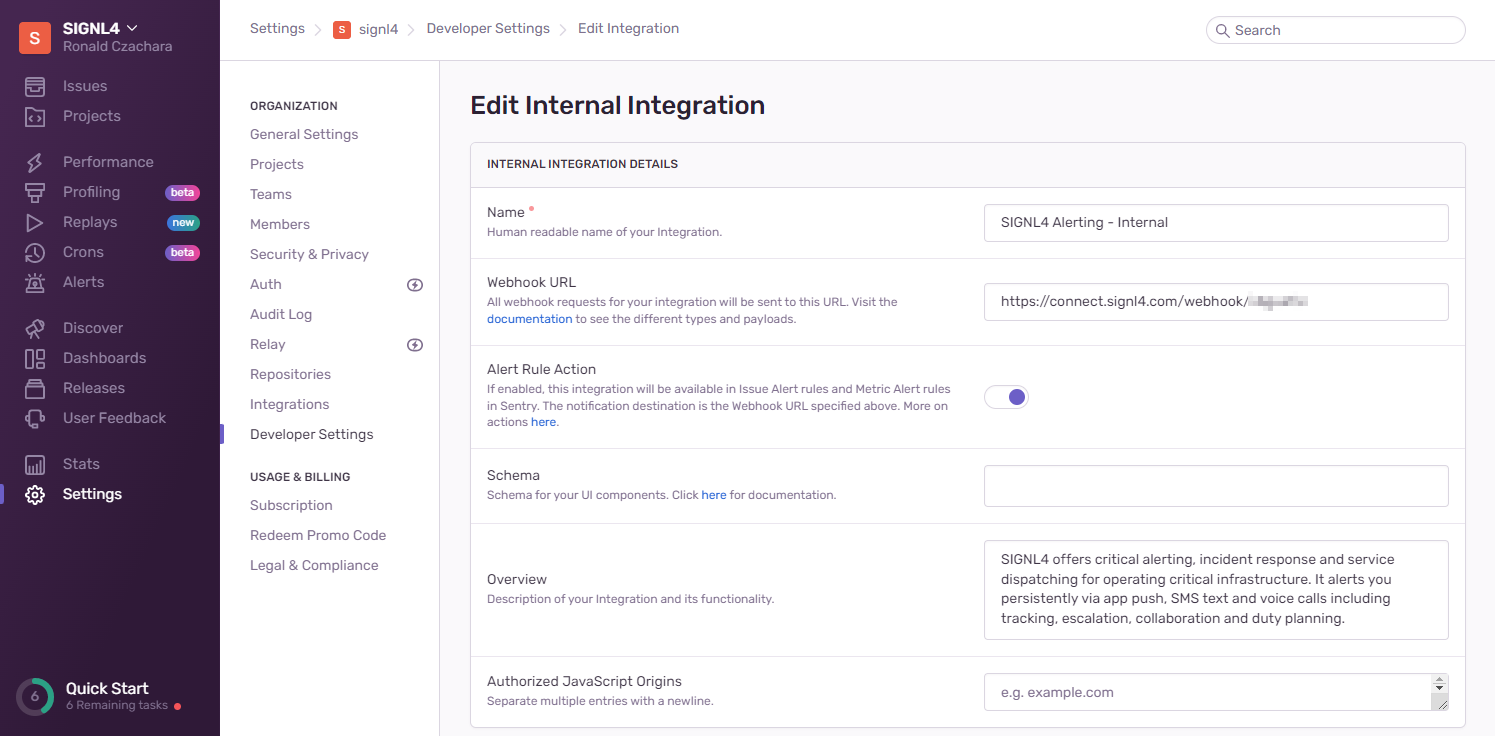Open Security & Privacy settings
1495x736 pixels.
click(x=309, y=254)
